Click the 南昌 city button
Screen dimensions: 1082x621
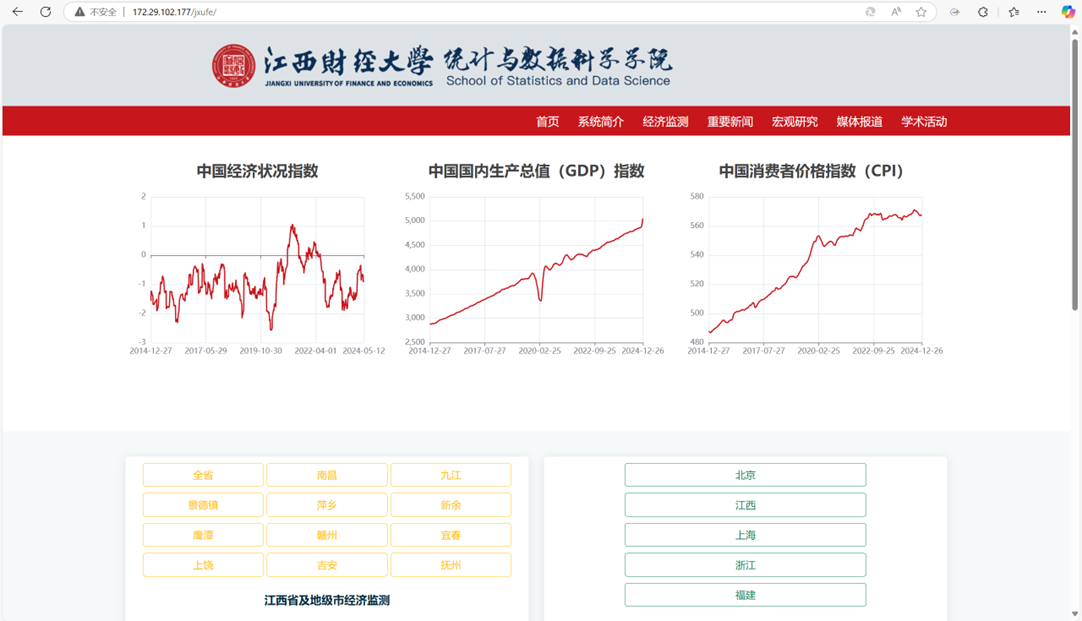click(x=327, y=475)
